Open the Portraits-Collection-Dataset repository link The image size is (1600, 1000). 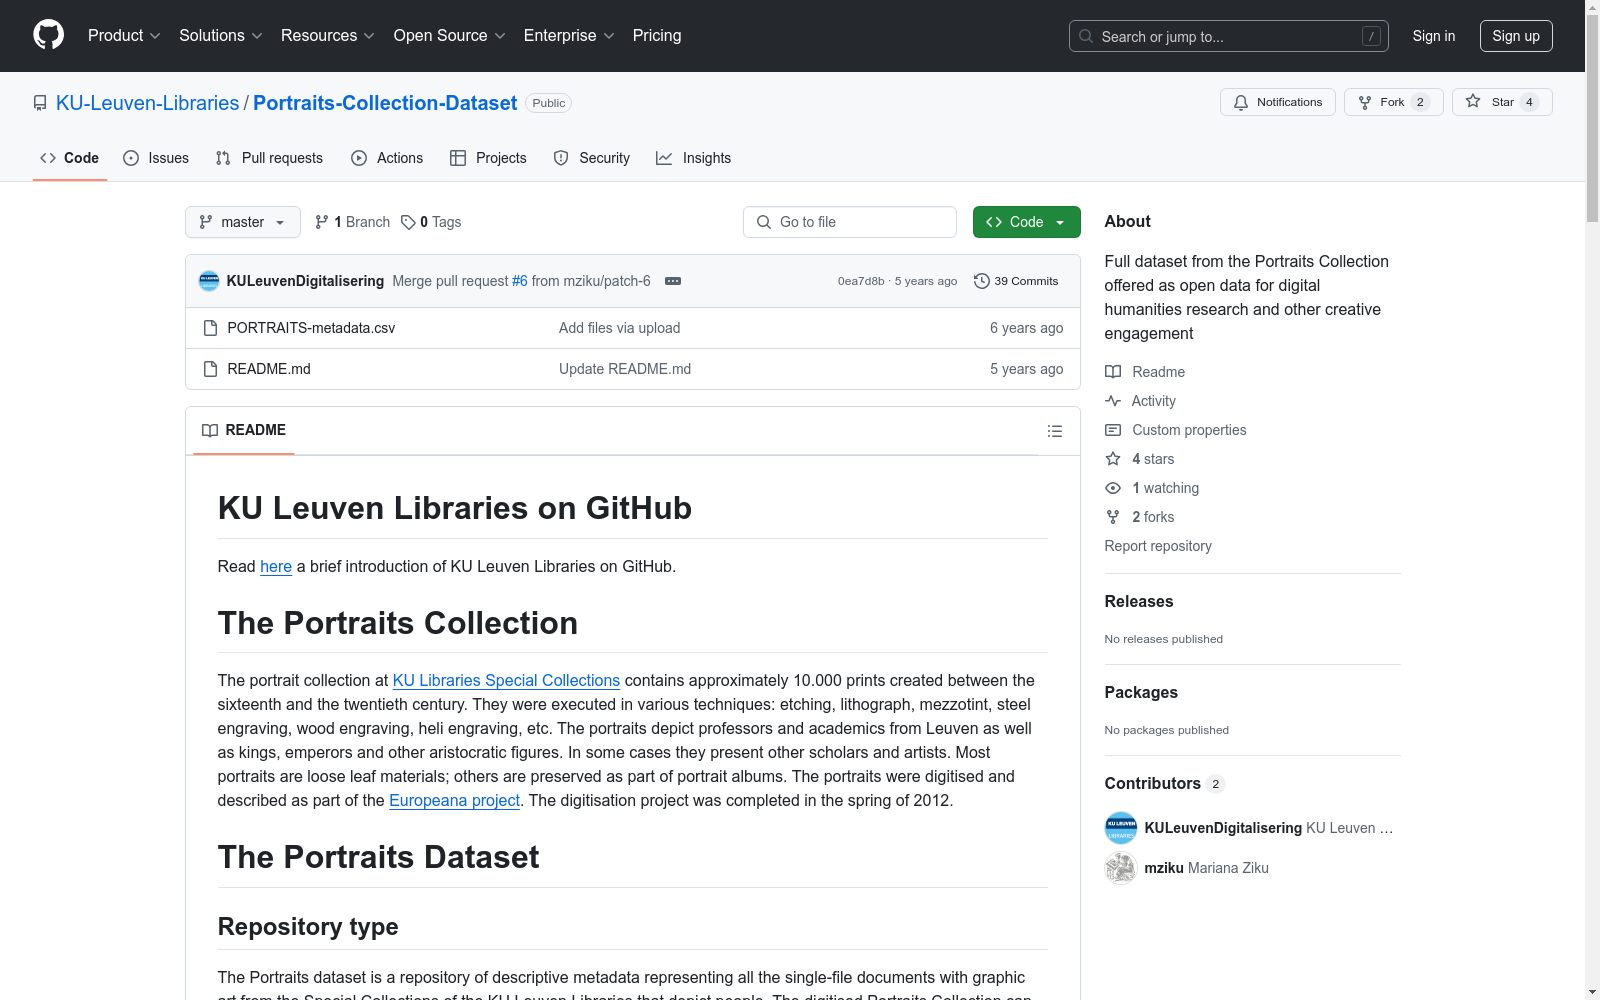[385, 103]
